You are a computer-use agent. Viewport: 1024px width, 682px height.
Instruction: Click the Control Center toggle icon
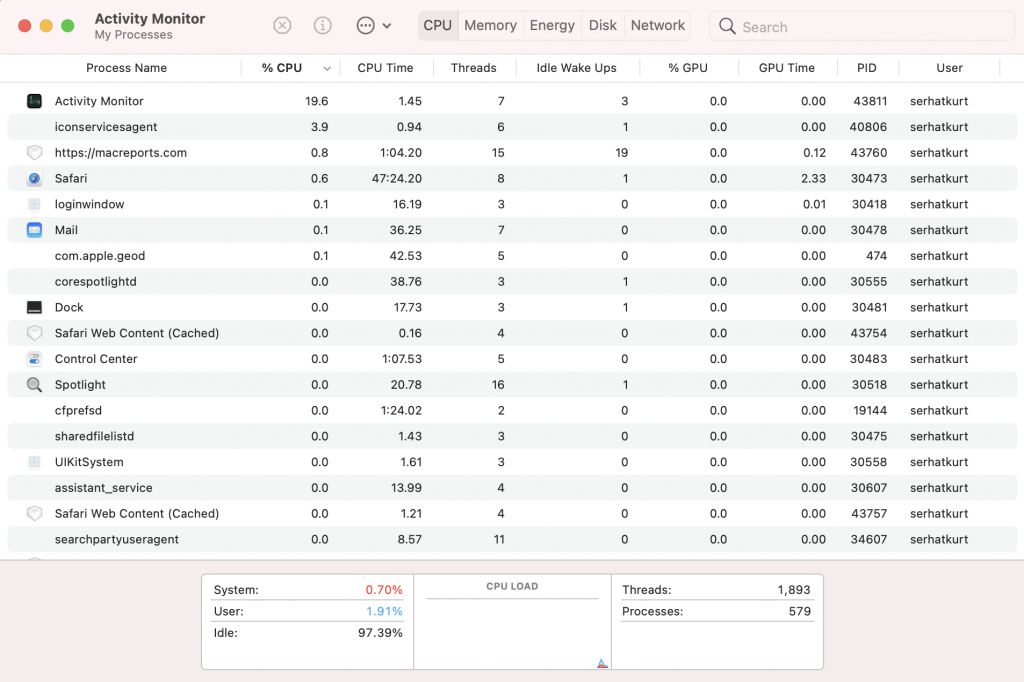click(34, 359)
